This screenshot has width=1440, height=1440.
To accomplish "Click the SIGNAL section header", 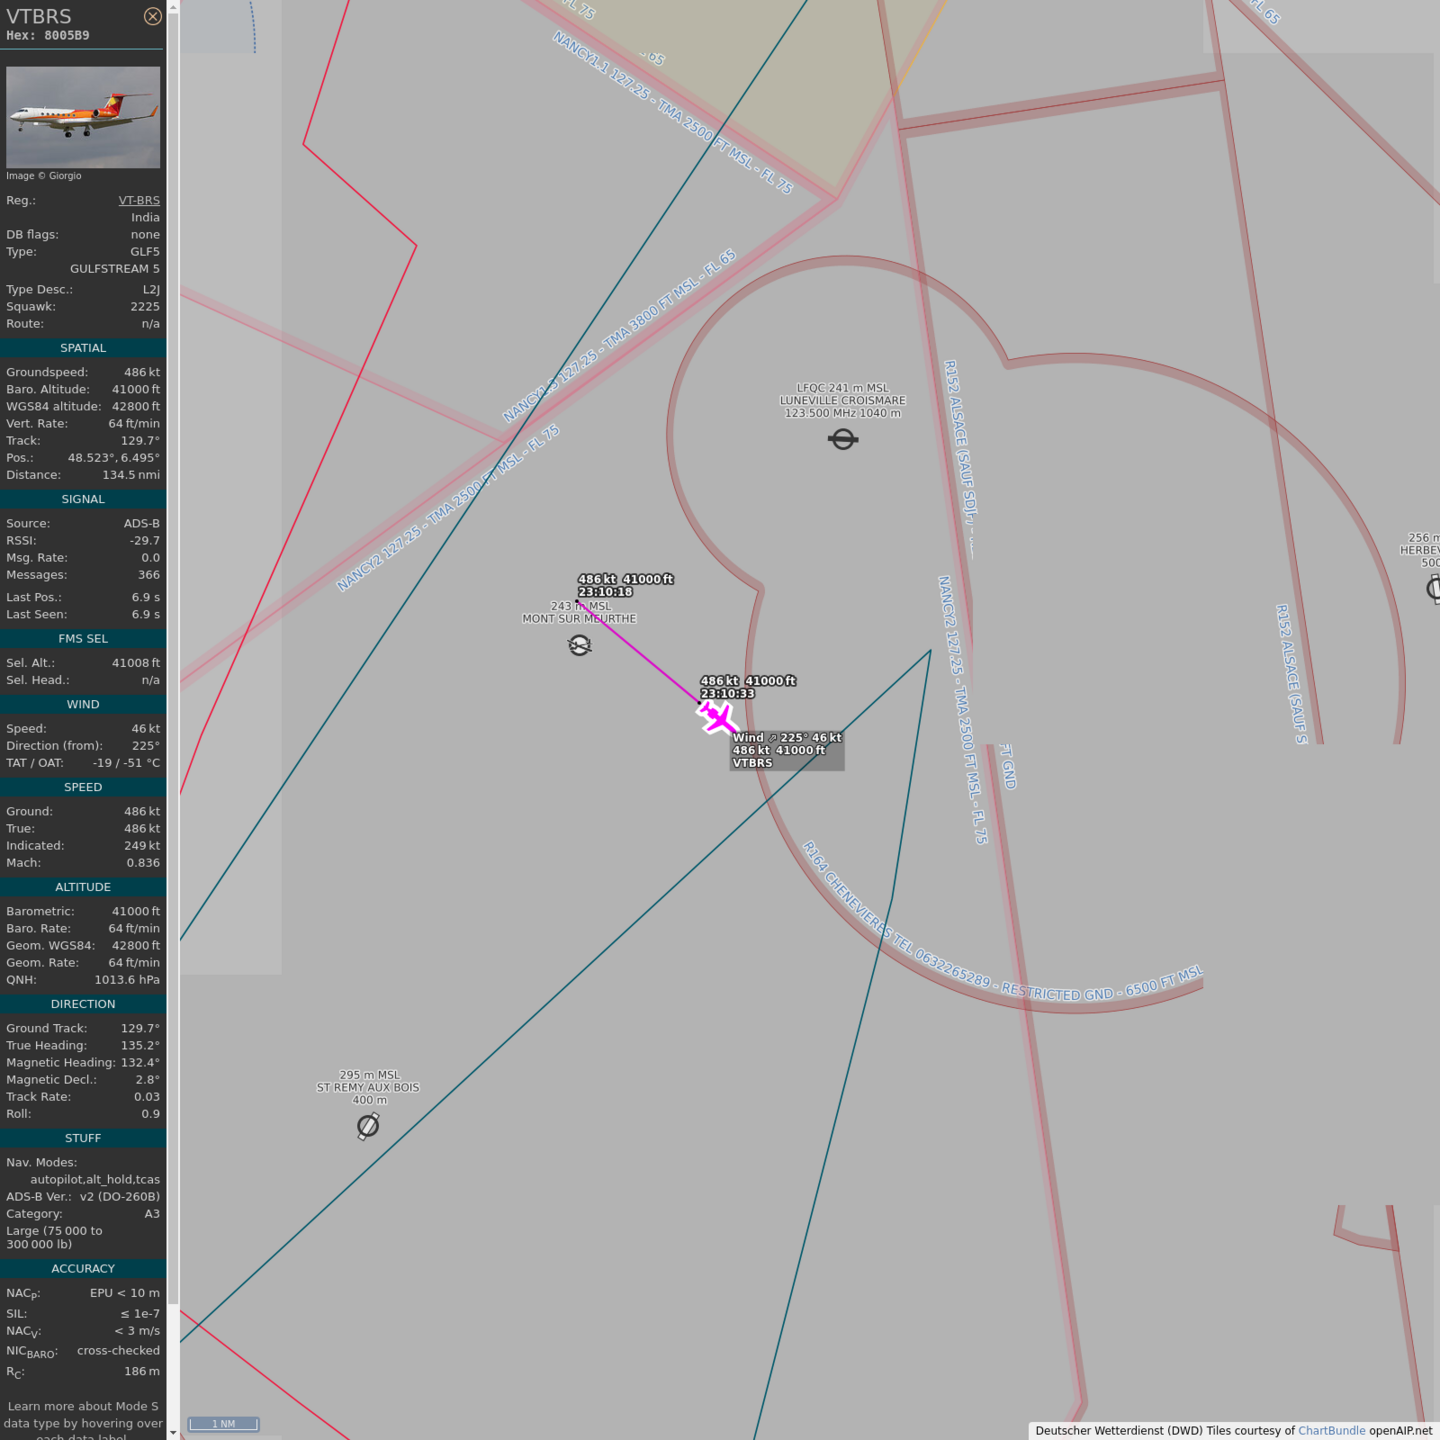I will tap(83, 499).
